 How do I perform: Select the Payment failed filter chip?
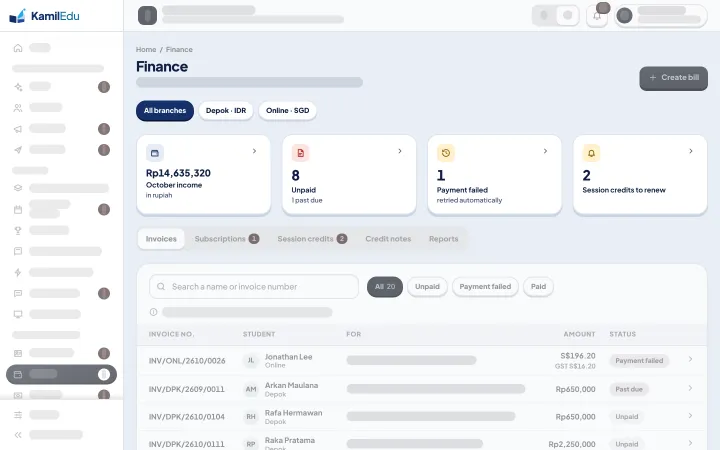[485, 287]
